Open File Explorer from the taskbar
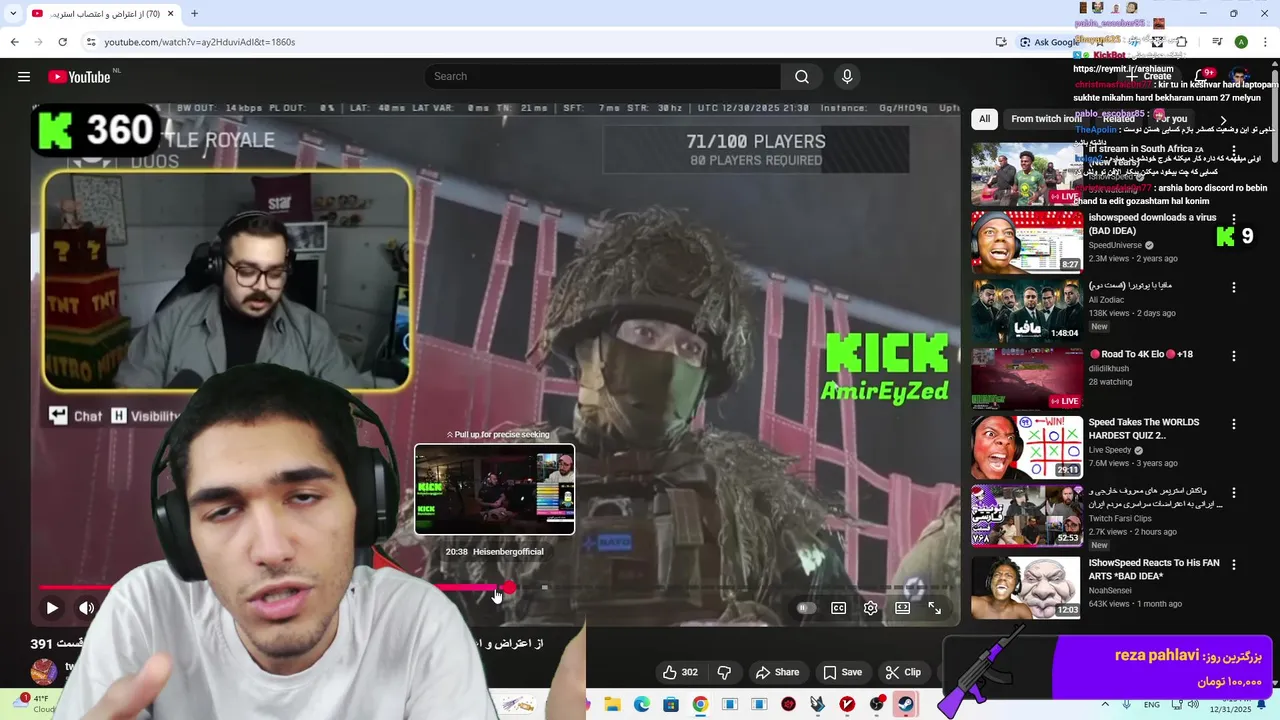1280x720 pixels. tap(612, 704)
